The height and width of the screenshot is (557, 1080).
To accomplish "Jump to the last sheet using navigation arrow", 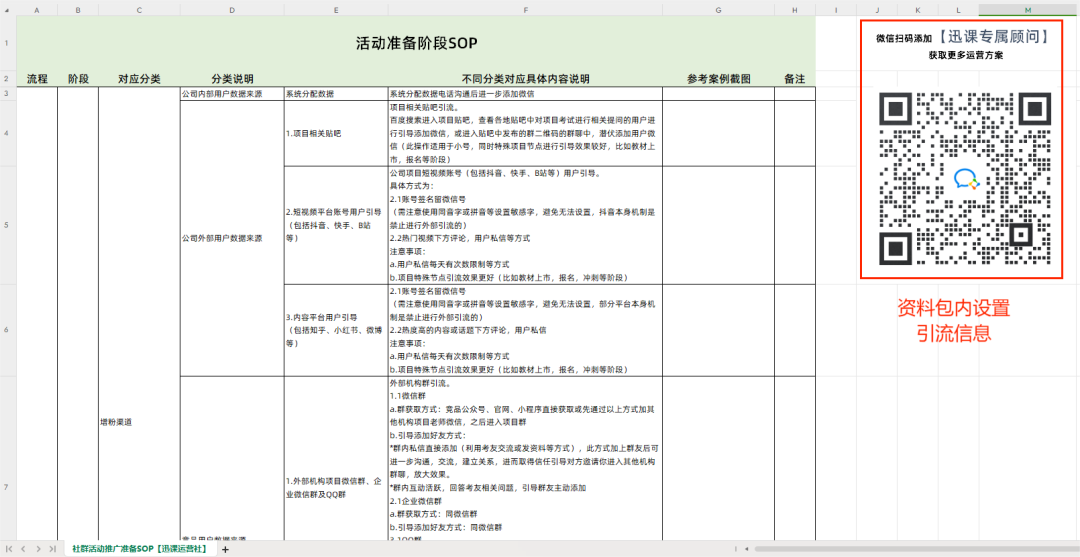I will [52, 549].
